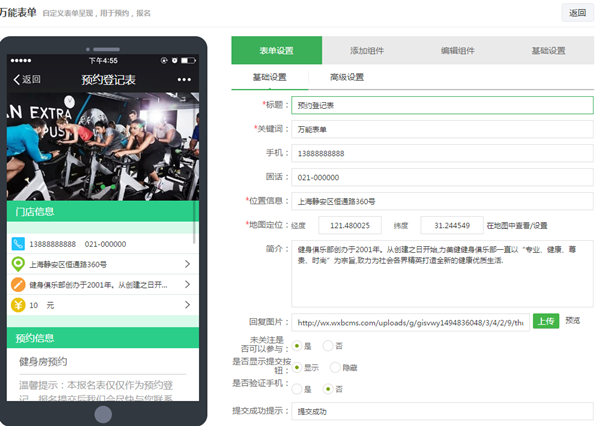Switch to the 表单设置 tab
Viewport: 600px width, 426px height.
[277, 51]
